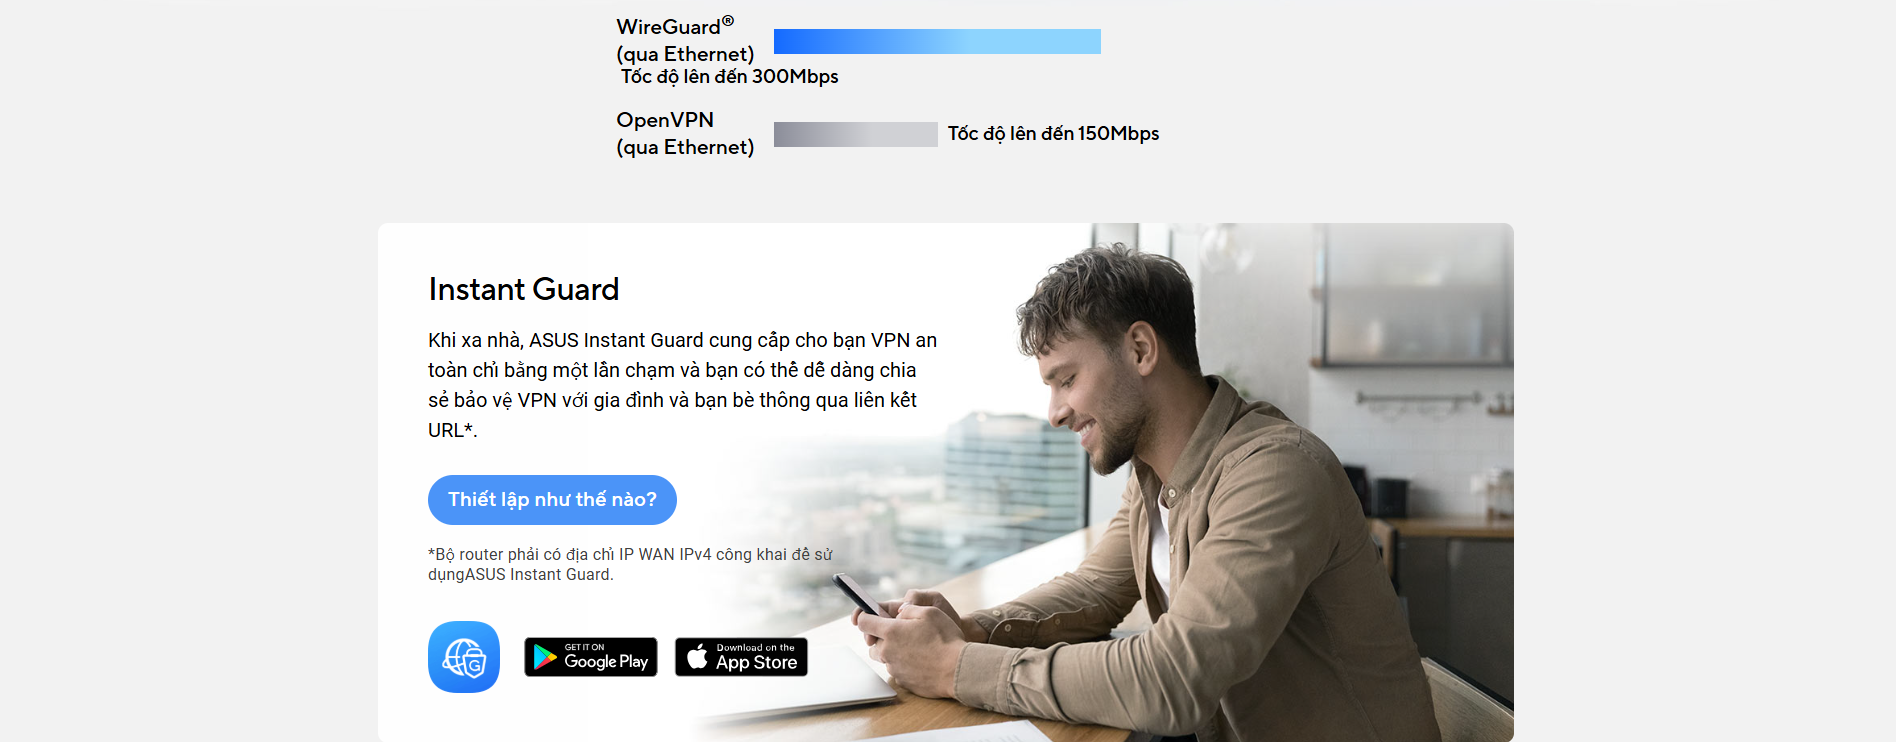Click the ASUS Instant Guard description paragraph
This screenshot has width=1896, height=742.
(x=683, y=385)
